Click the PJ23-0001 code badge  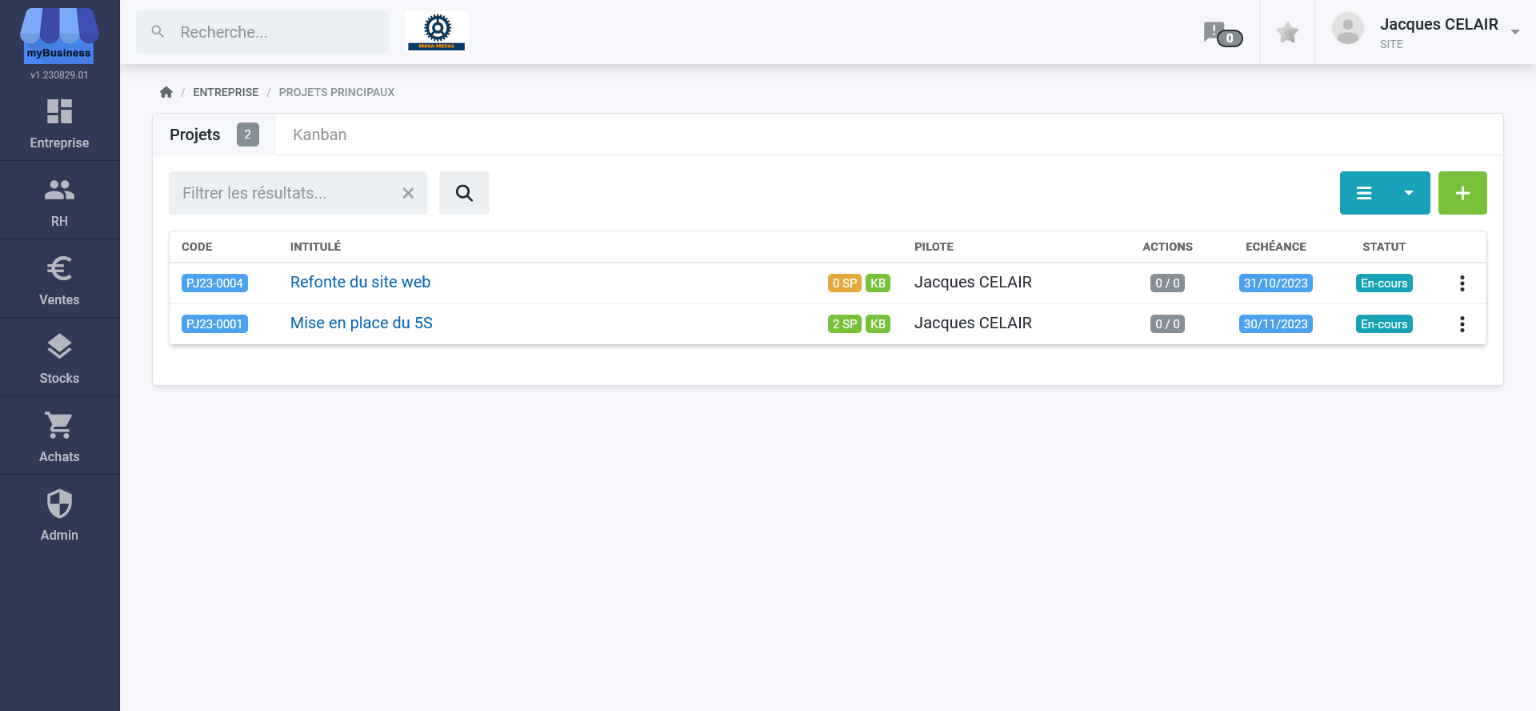coord(215,324)
